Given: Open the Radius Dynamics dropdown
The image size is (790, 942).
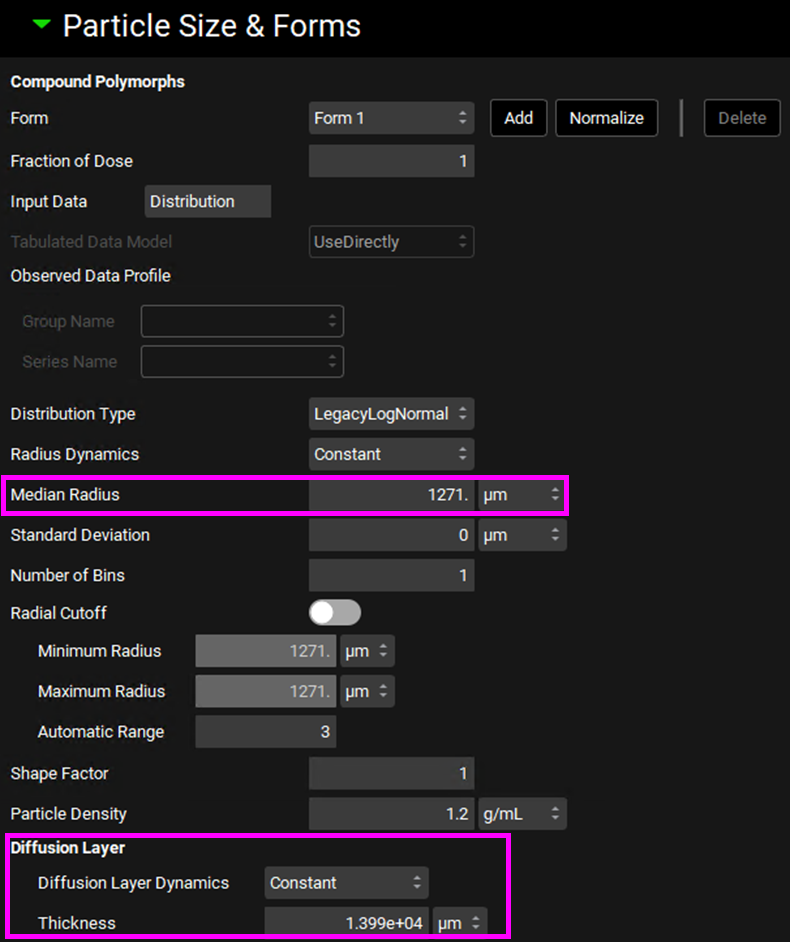Looking at the screenshot, I should 391,454.
